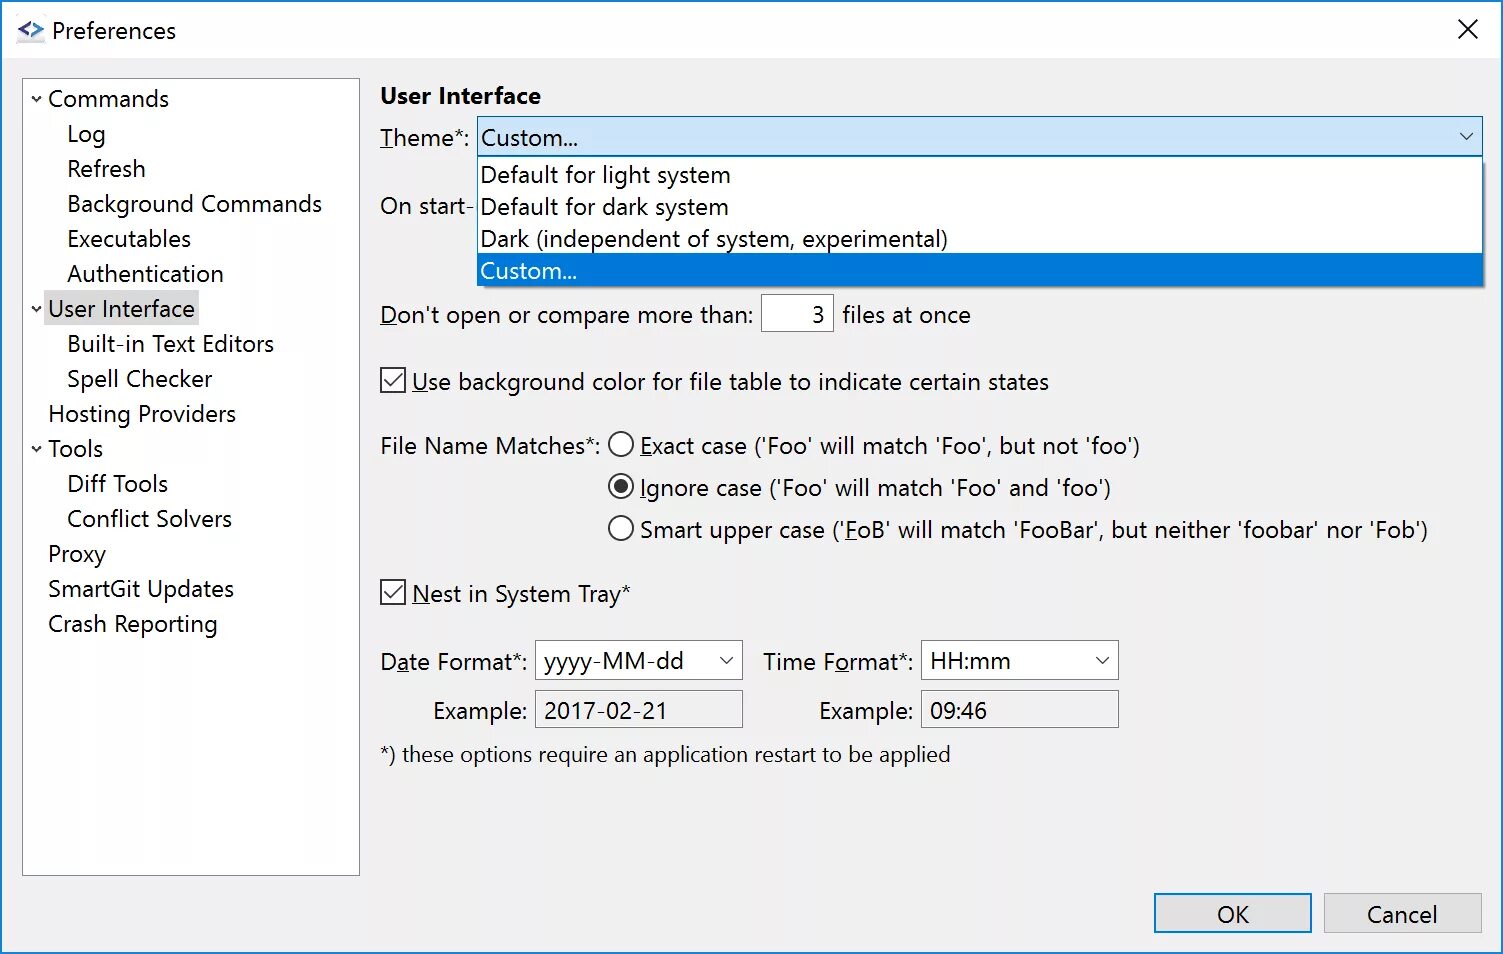This screenshot has height=954, width=1503.
Task: Select 'Exact case' file name matching
Action: point(621,445)
